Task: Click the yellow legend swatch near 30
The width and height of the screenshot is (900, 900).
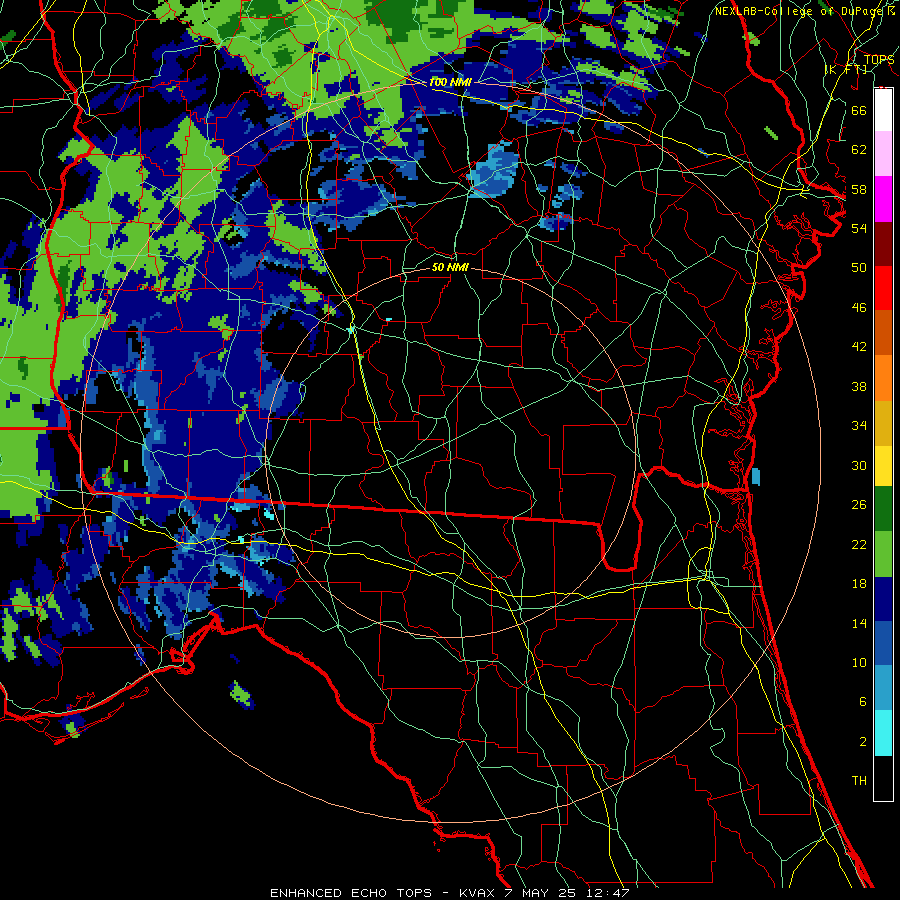Action: [x=883, y=466]
